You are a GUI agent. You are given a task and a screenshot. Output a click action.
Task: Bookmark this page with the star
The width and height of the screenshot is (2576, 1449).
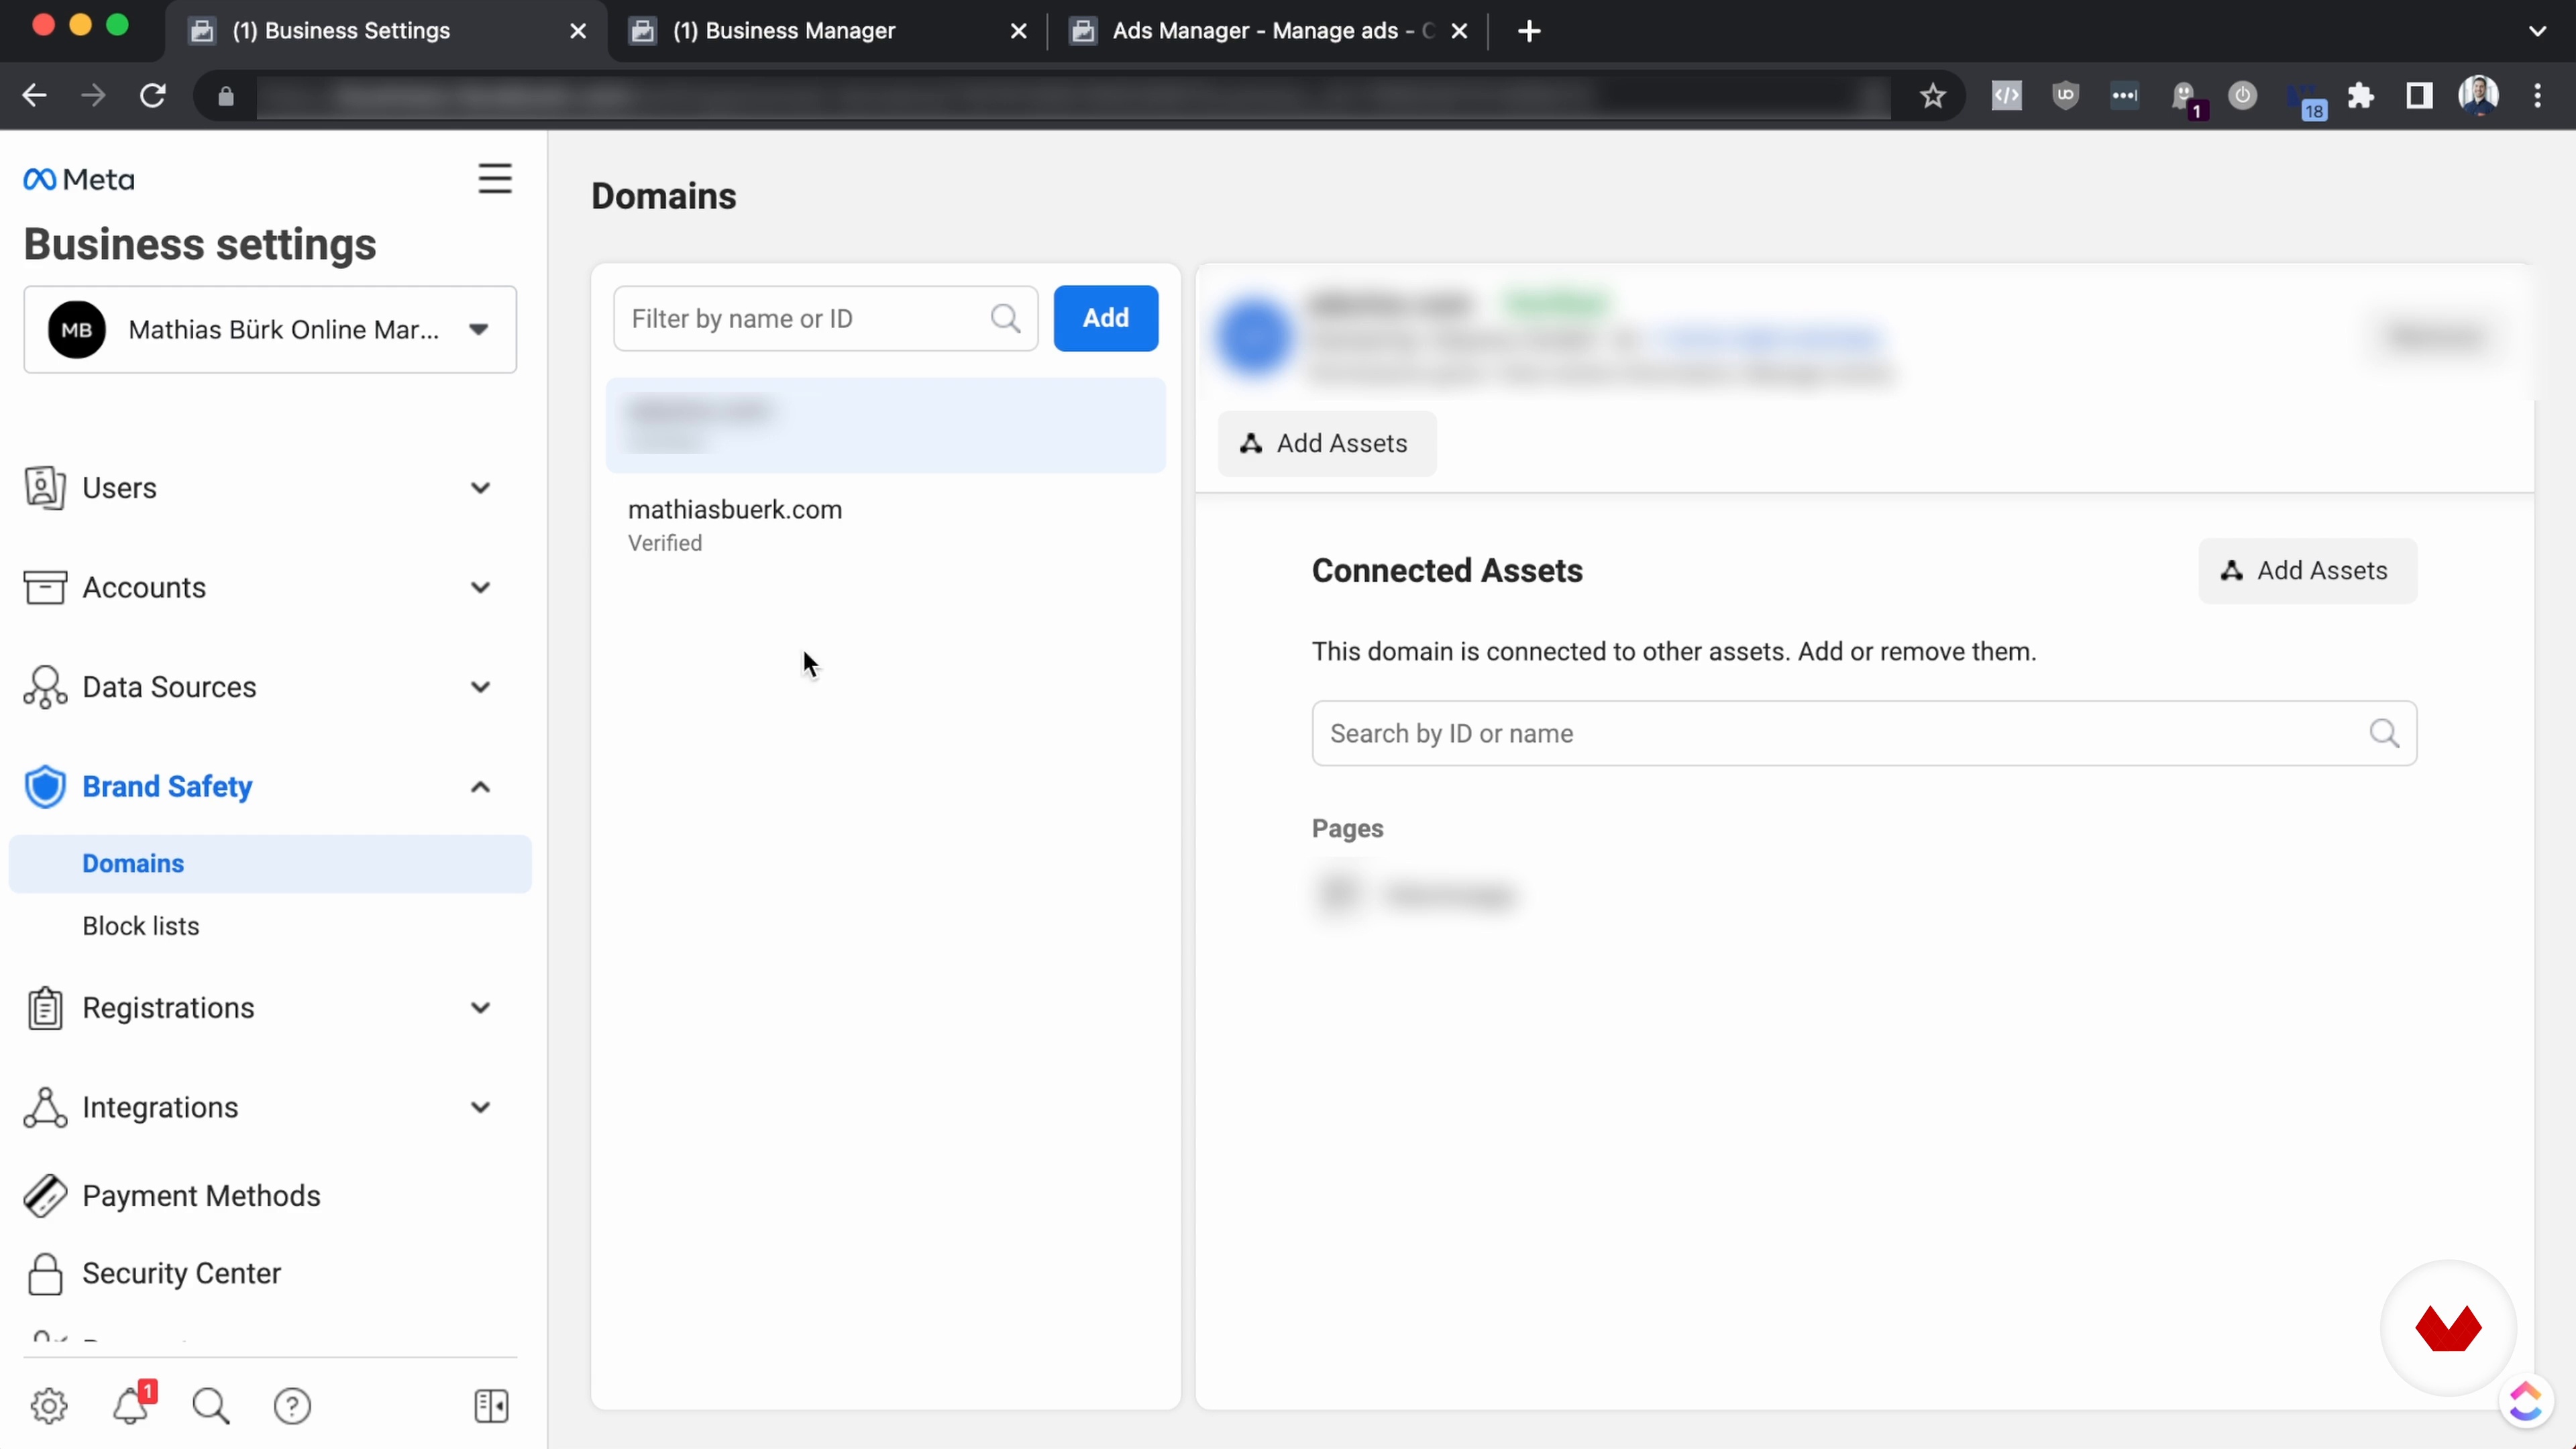pyautogui.click(x=1933, y=95)
